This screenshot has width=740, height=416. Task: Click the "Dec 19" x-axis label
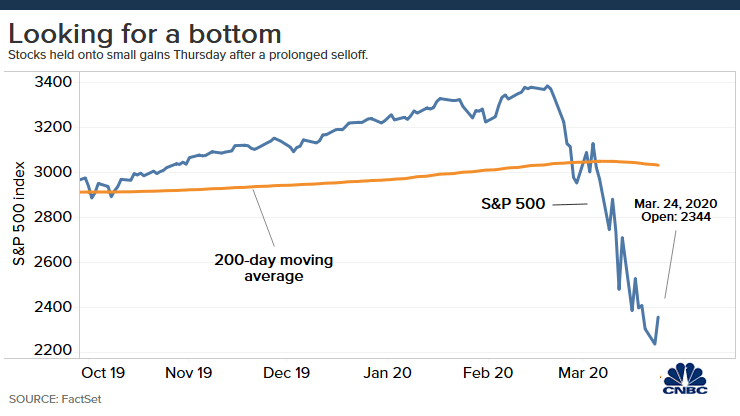(286, 372)
